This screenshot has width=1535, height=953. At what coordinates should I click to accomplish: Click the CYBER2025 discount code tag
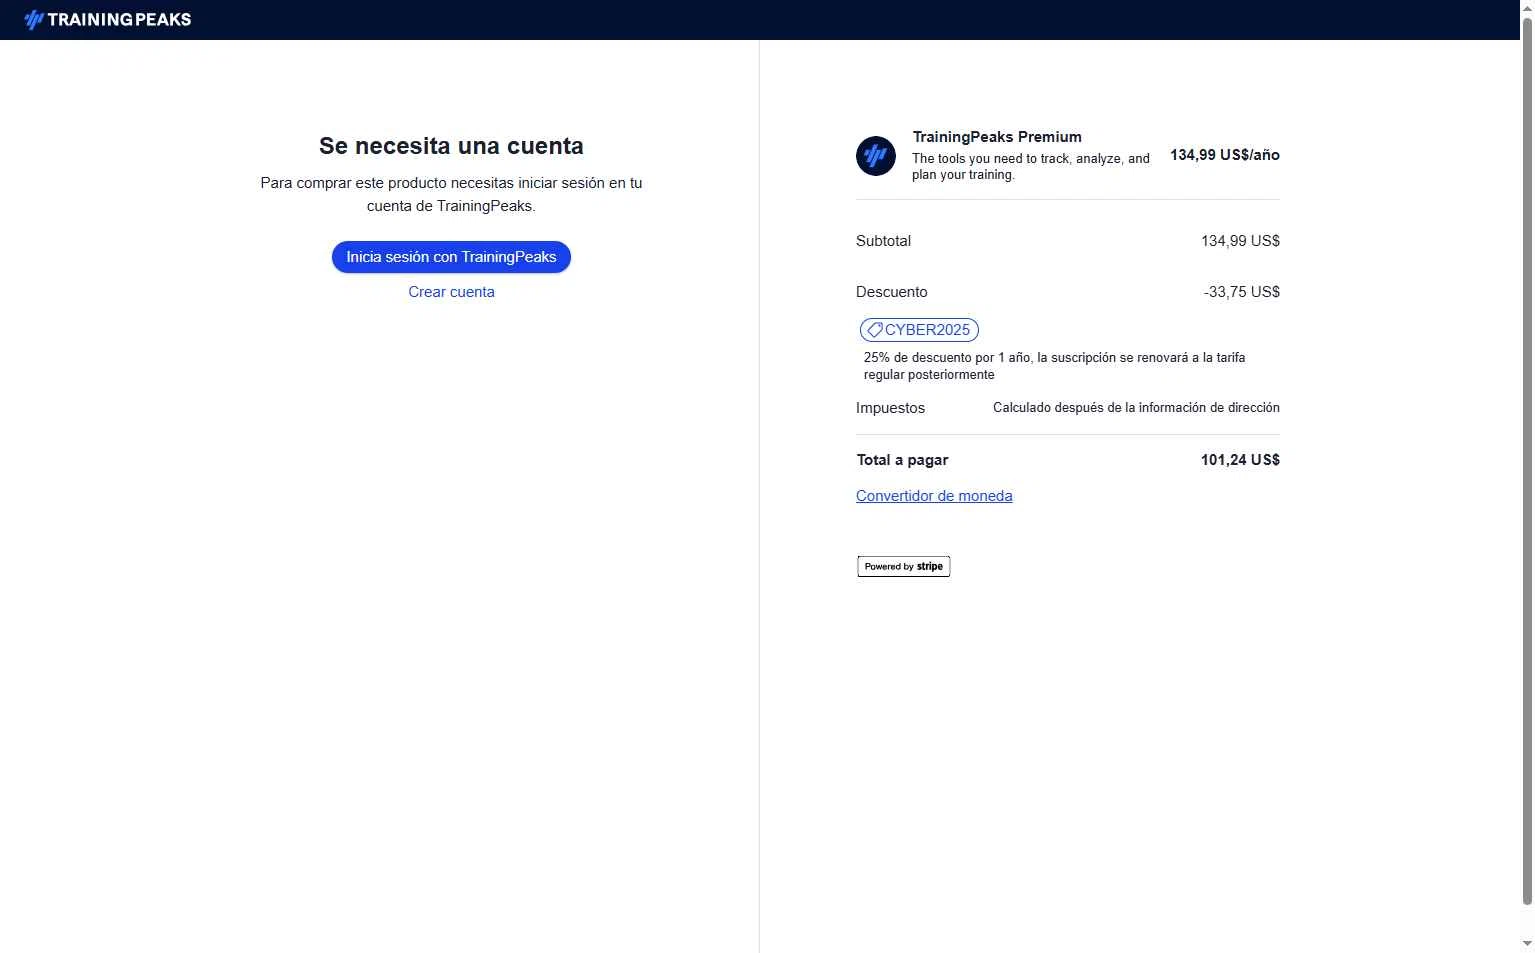pos(919,330)
